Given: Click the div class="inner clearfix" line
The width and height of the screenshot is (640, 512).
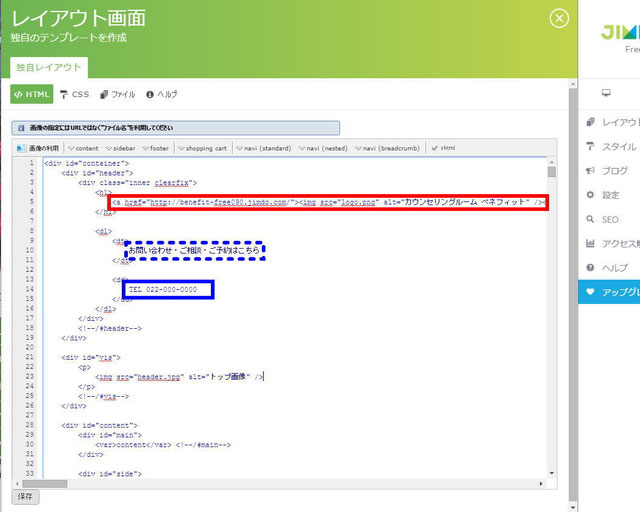Looking at the screenshot, I should point(137,183).
